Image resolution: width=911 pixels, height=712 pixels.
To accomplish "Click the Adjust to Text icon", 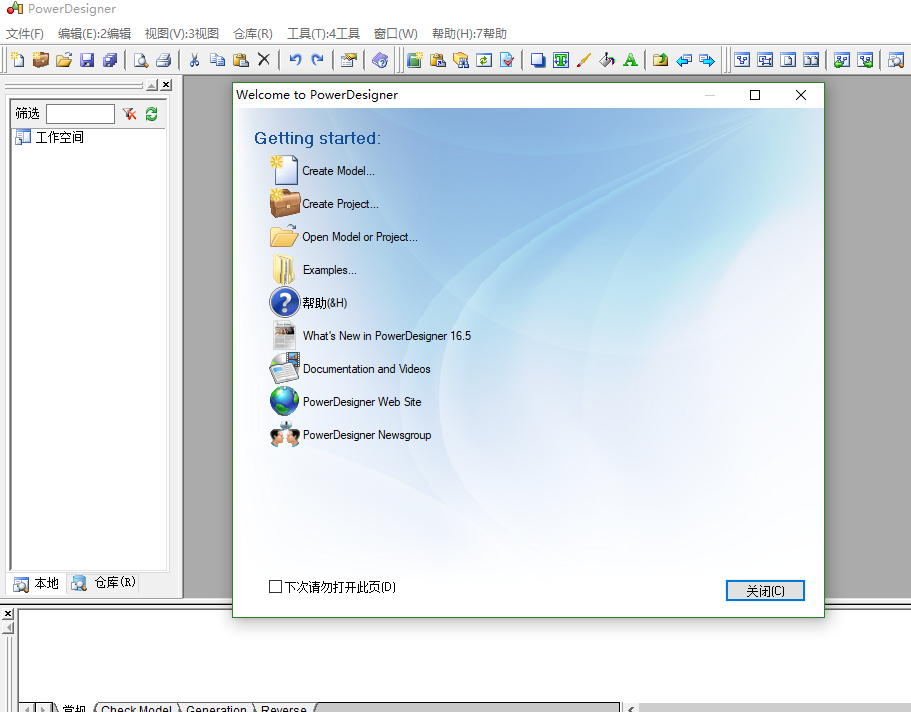I will (561, 60).
